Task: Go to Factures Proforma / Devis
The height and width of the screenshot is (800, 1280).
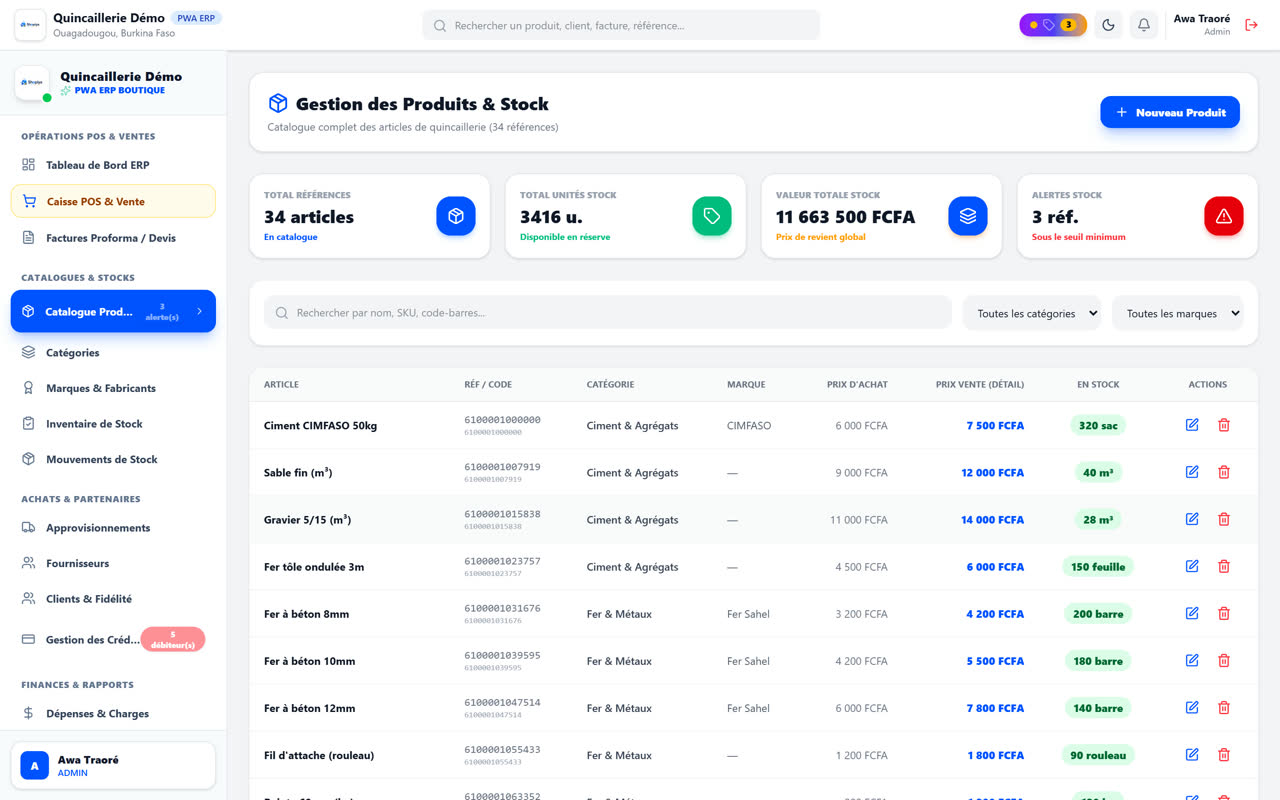Action: [x=113, y=238]
